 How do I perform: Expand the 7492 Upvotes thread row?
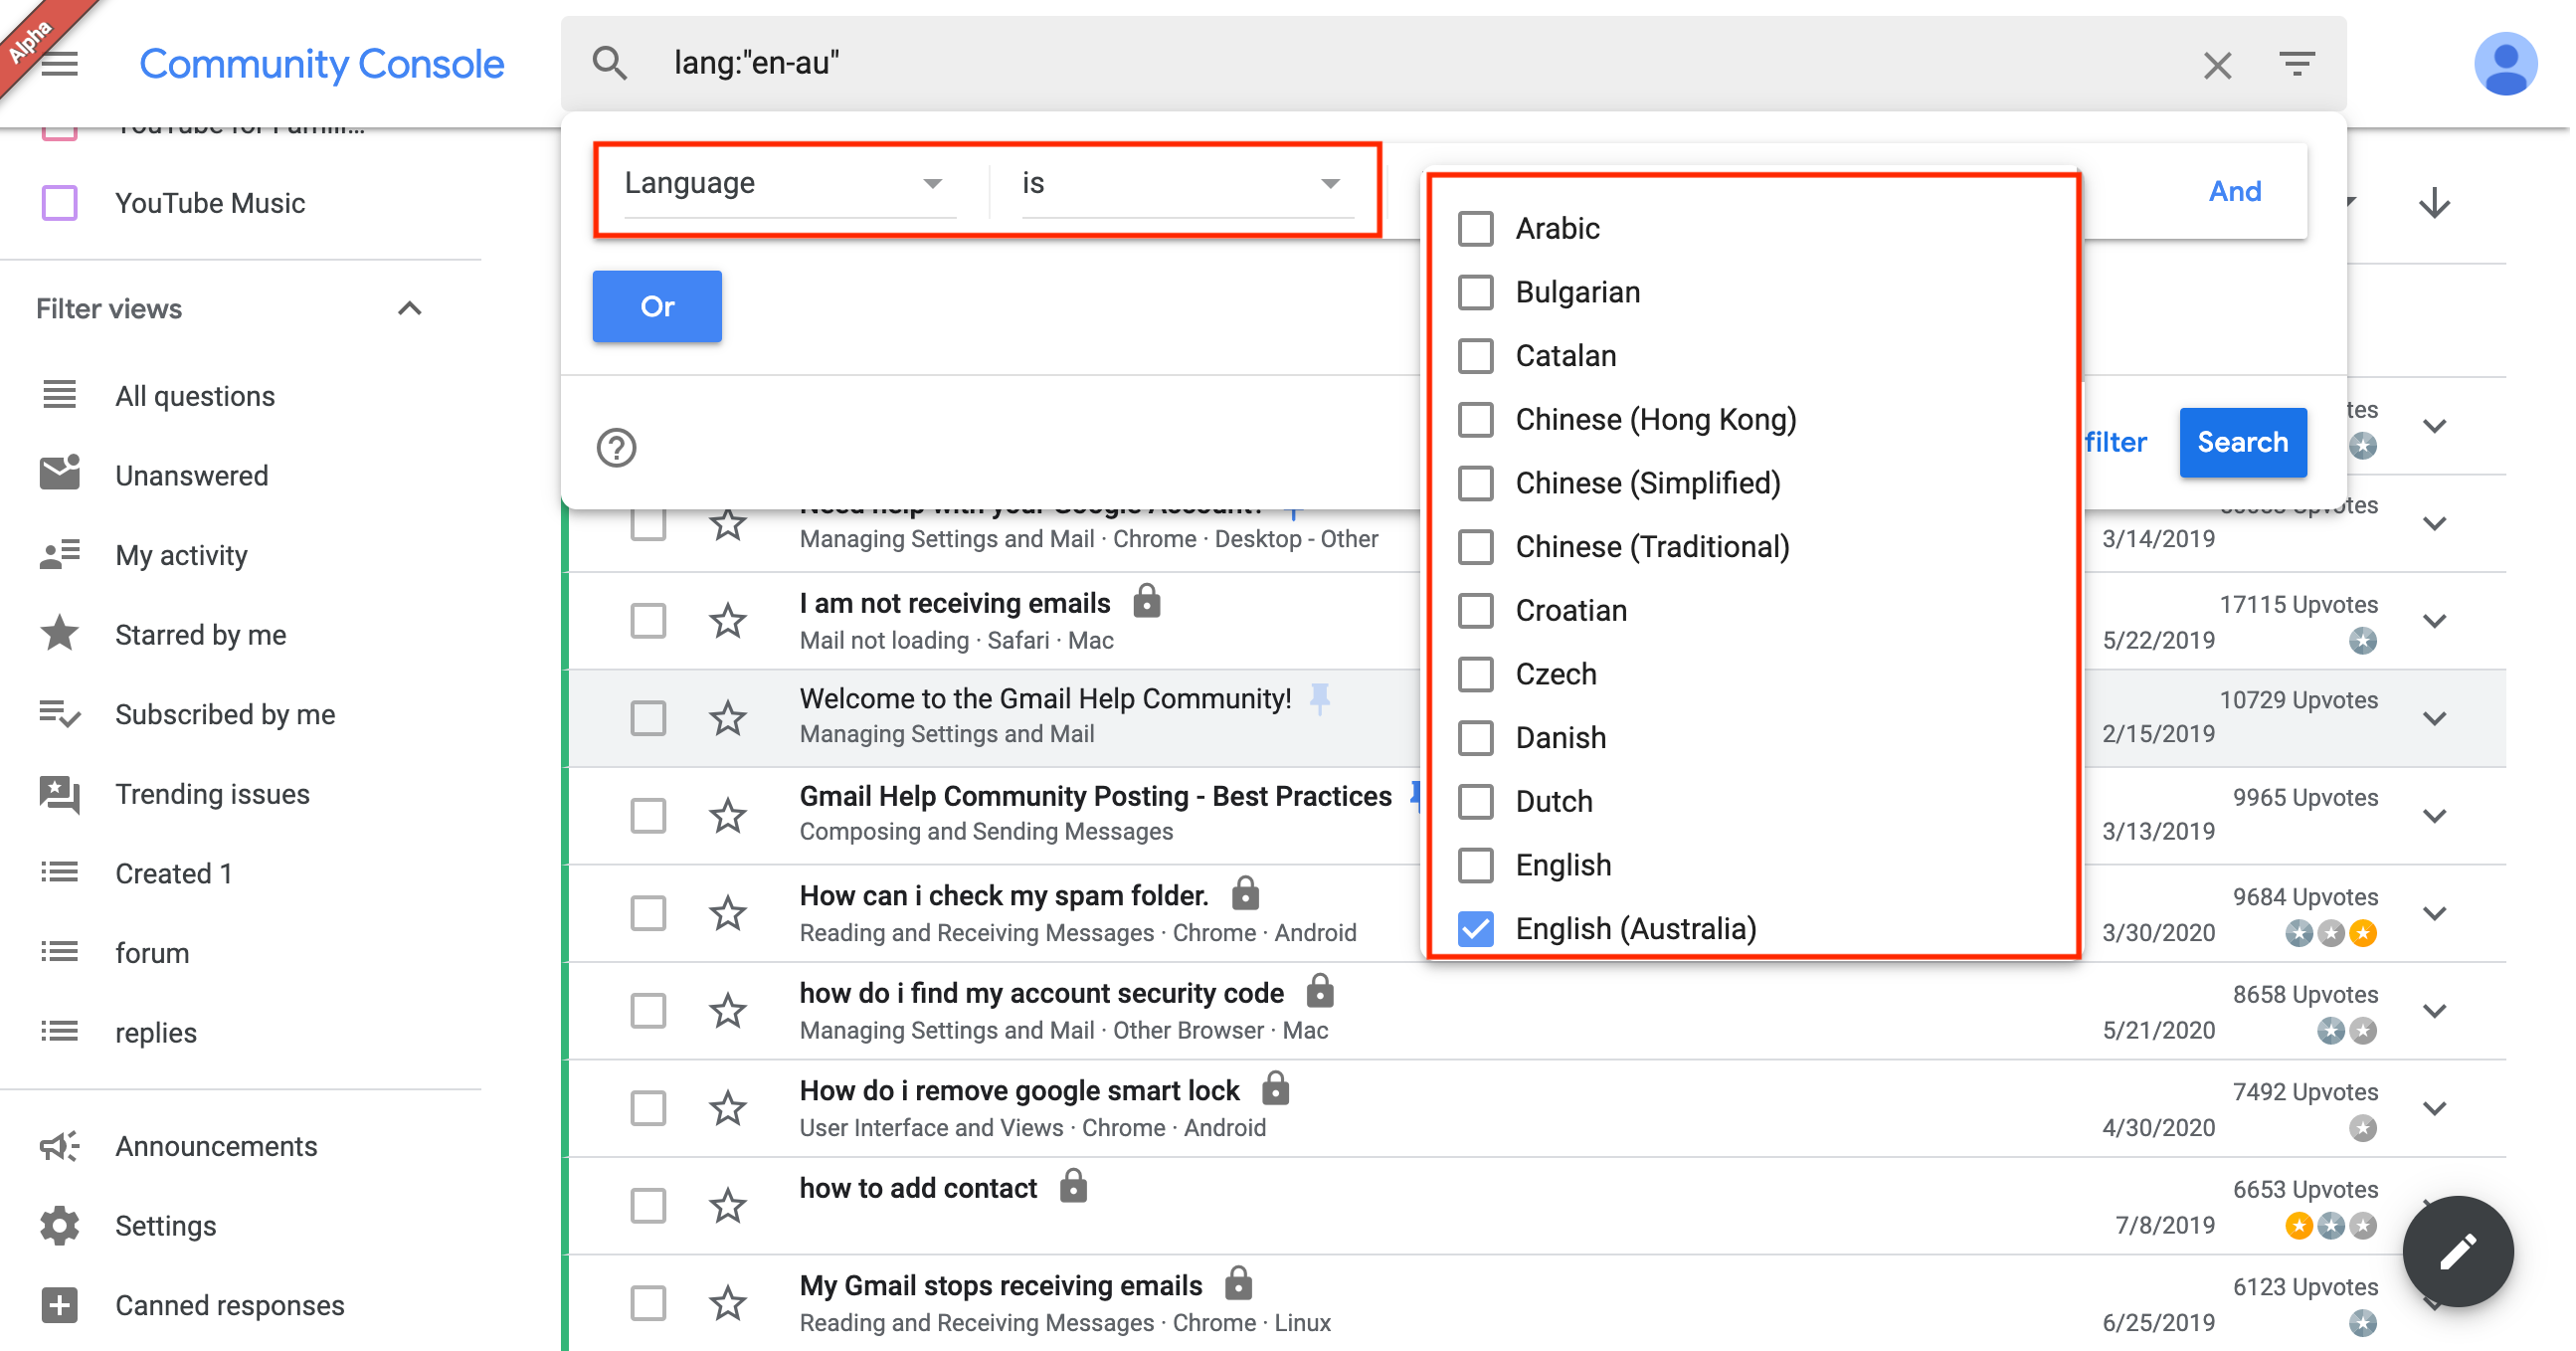point(2434,1108)
